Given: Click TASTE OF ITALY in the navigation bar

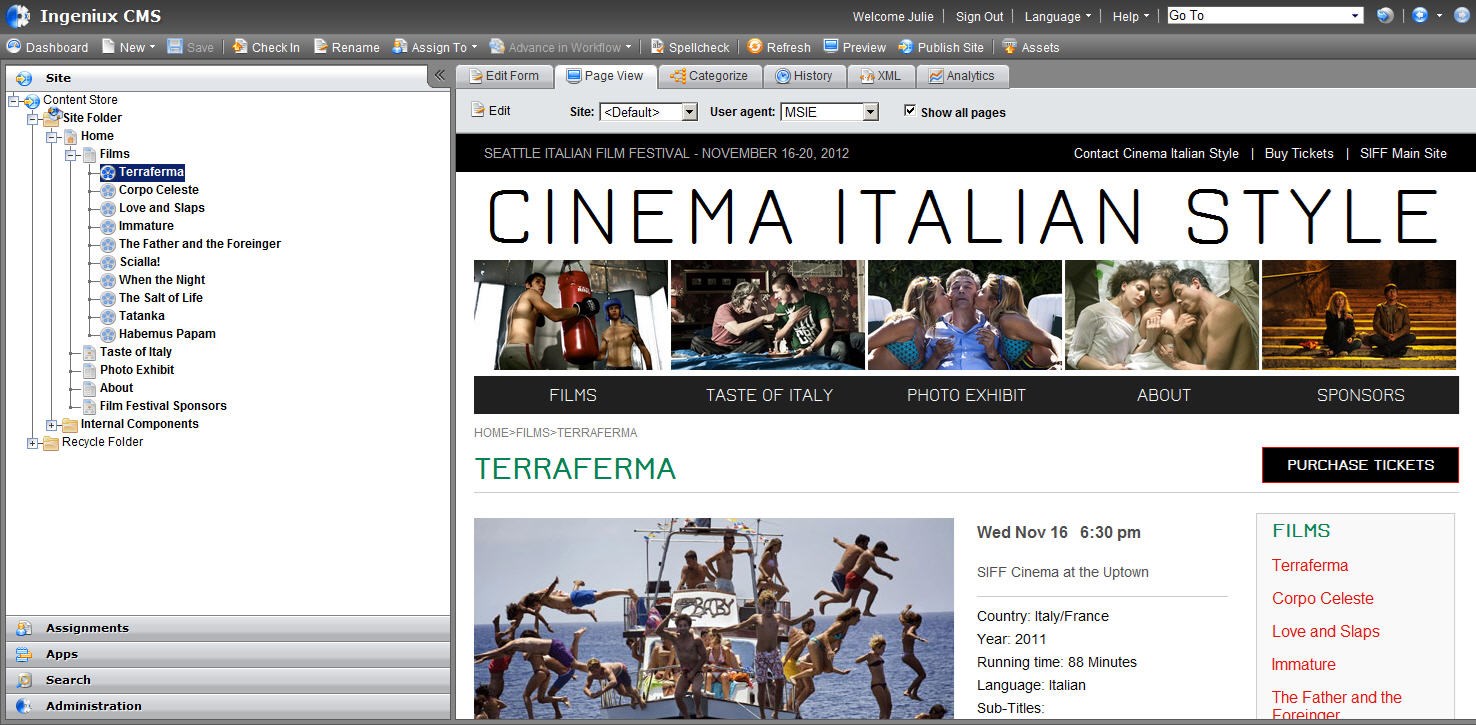Looking at the screenshot, I should tap(769, 395).
